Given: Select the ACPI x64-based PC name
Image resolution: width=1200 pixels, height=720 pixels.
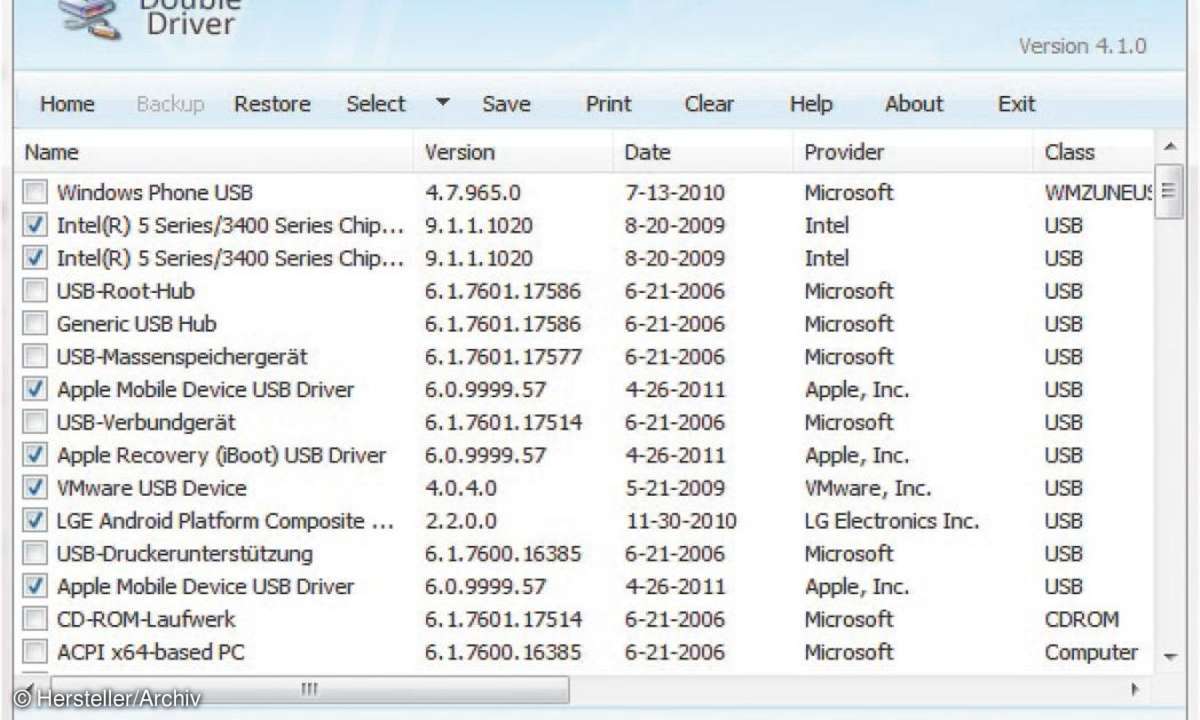Looking at the screenshot, I should click(151, 652).
